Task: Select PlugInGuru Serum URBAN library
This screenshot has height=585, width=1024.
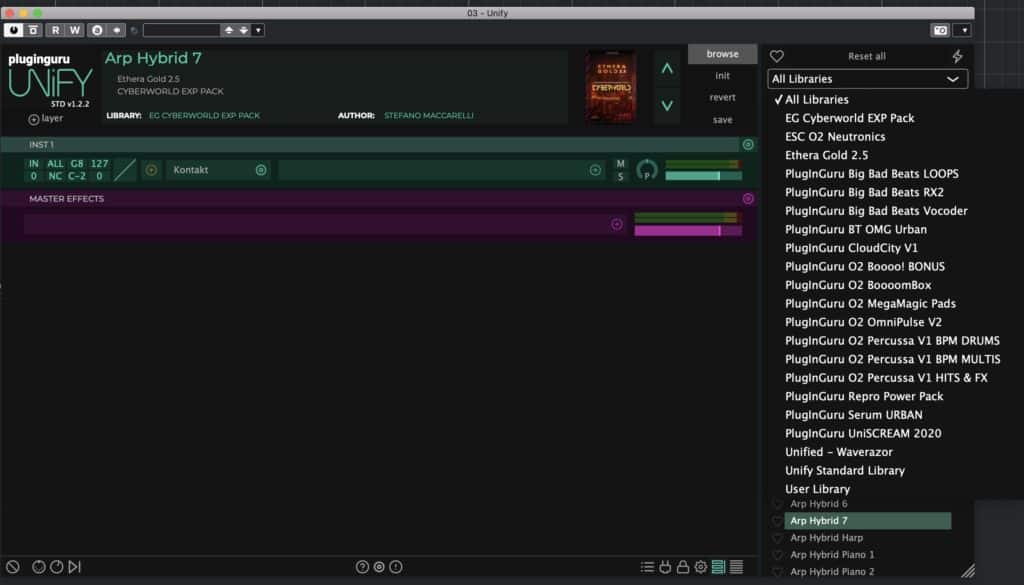Action: (x=854, y=415)
